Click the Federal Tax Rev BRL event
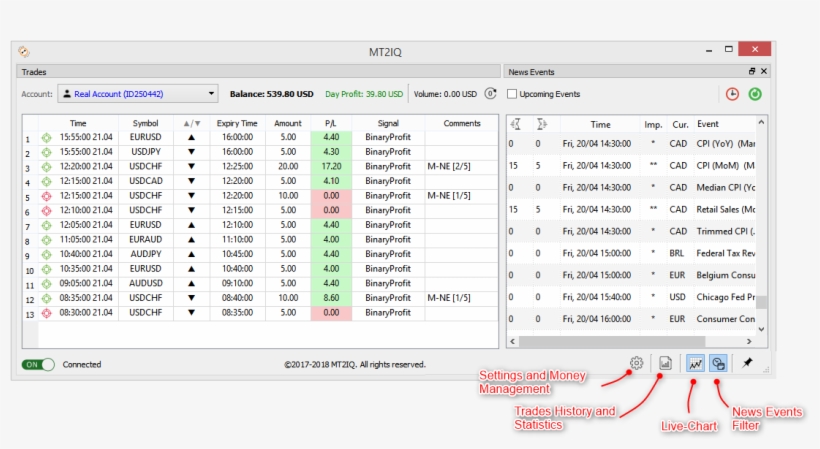This screenshot has width=820, height=449. click(x=725, y=253)
